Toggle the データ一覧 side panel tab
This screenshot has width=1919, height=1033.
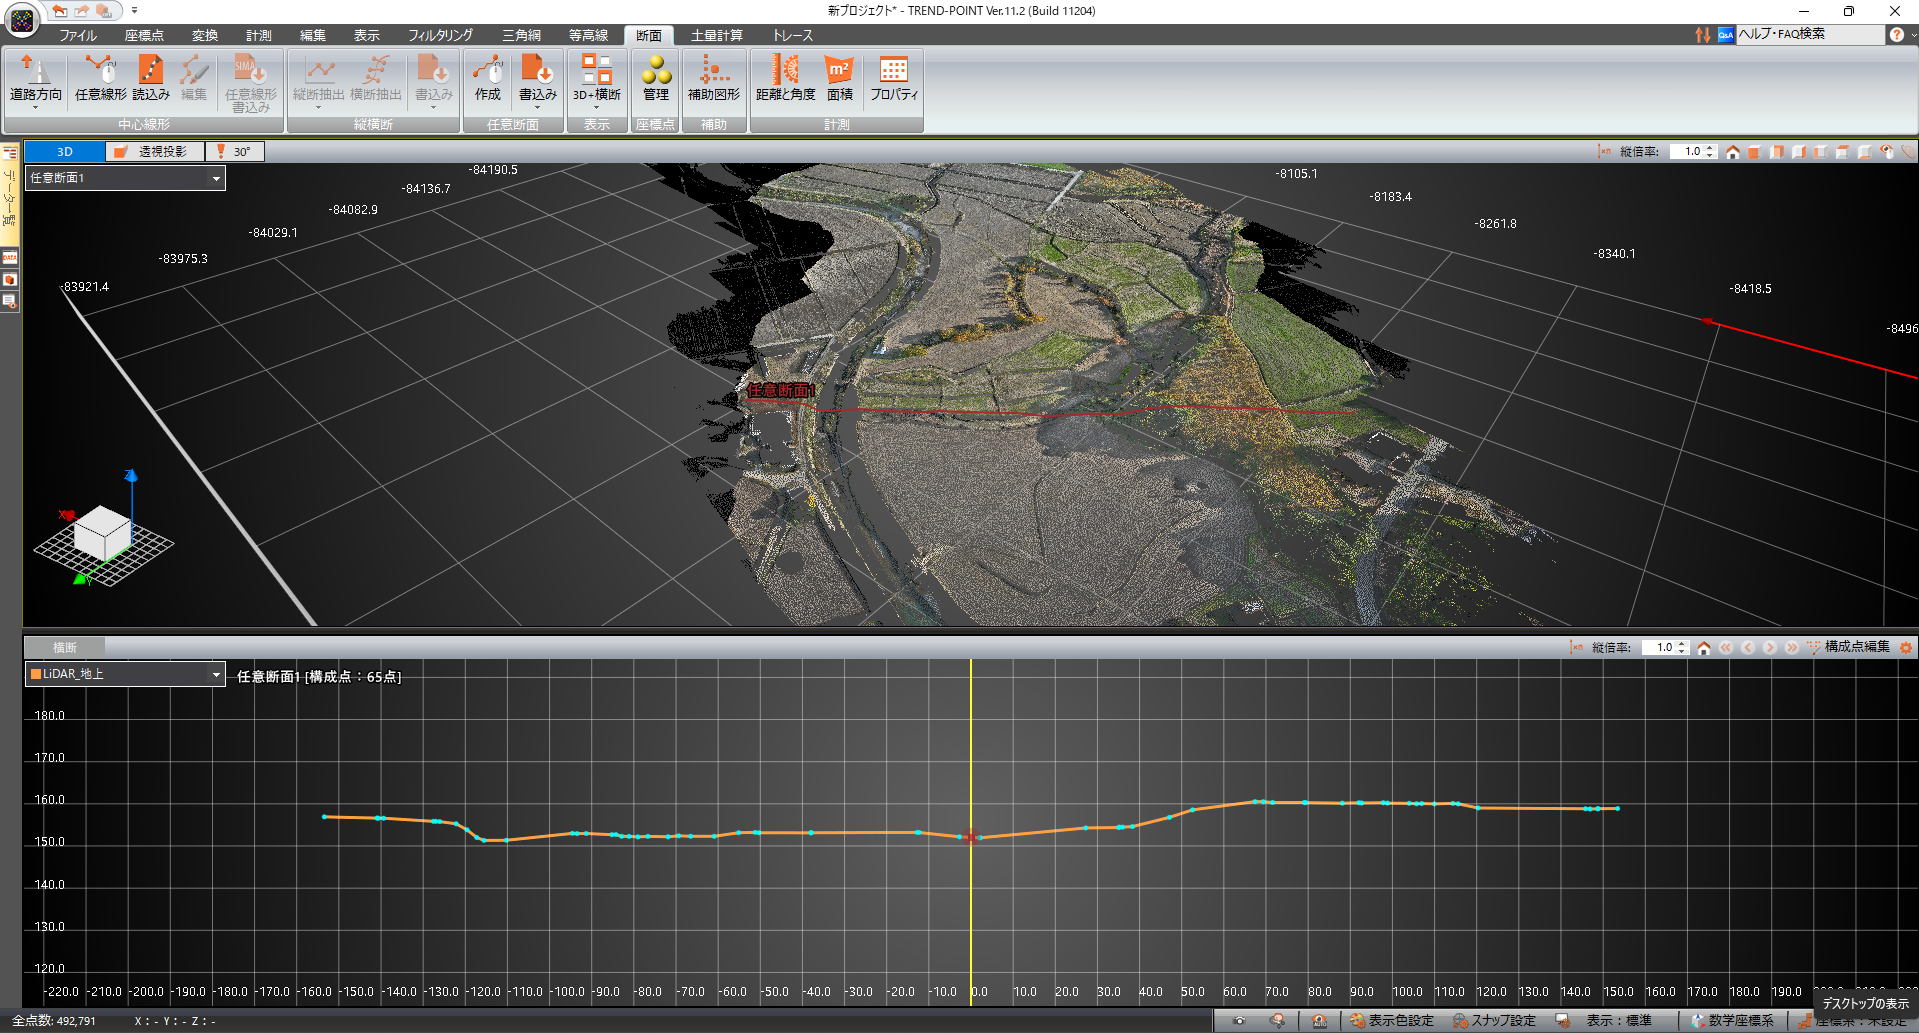coord(10,195)
